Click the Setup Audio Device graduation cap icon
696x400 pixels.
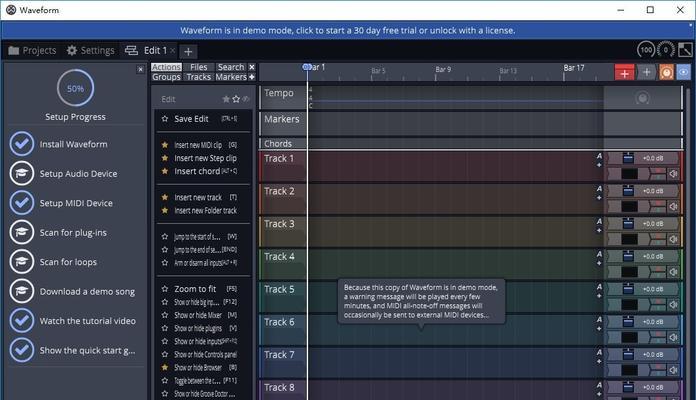pos(22,173)
